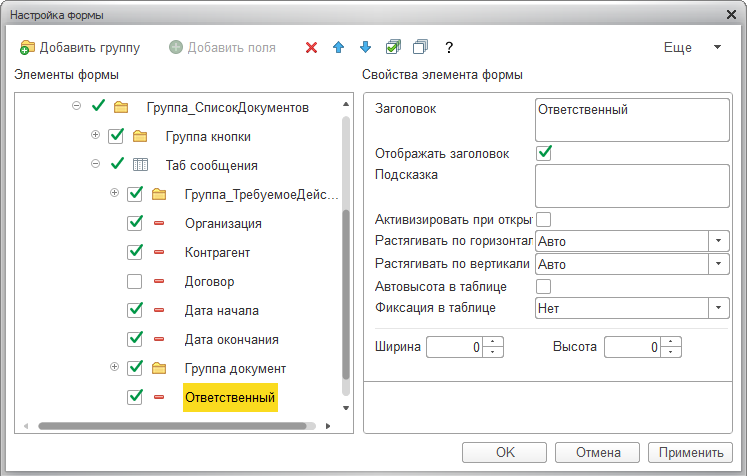Uncheck the Организация checkbox
This screenshot has height=476, width=747.
click(135, 223)
